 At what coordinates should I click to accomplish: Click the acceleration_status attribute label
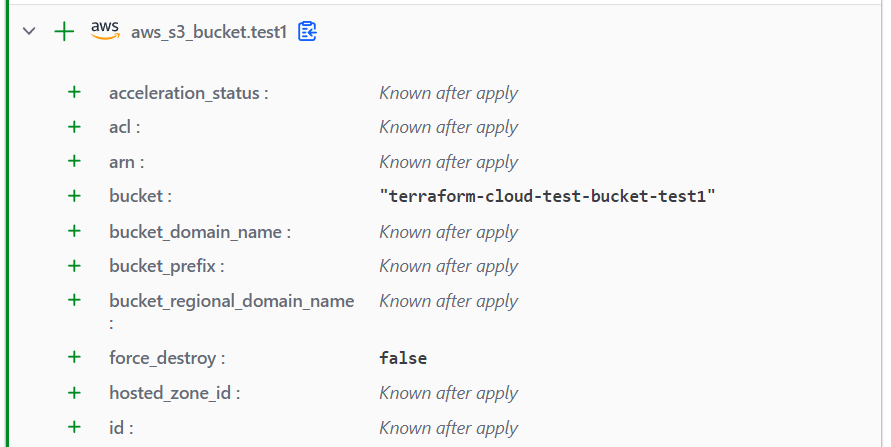click(x=189, y=93)
